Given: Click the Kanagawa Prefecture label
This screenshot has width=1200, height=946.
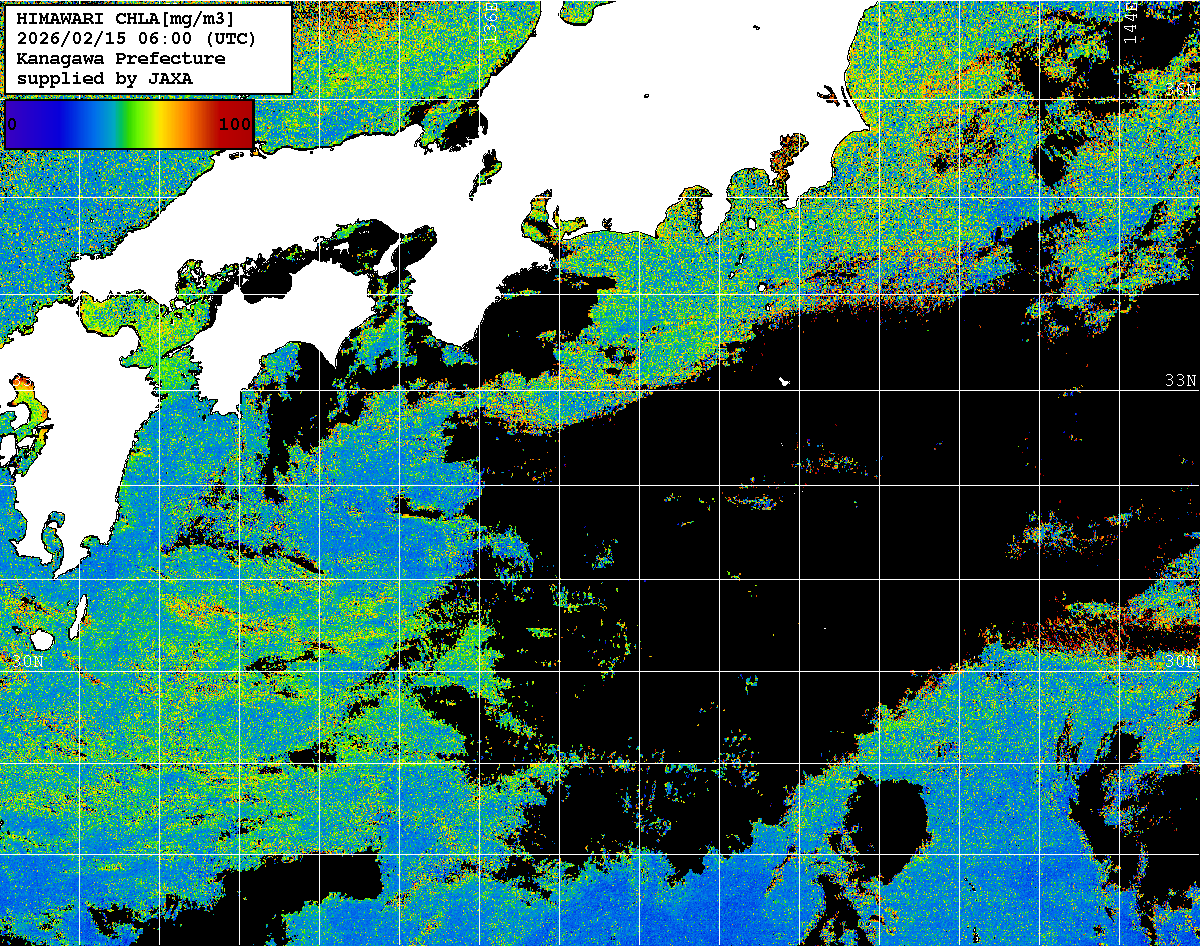Looking at the screenshot, I should point(120,58).
